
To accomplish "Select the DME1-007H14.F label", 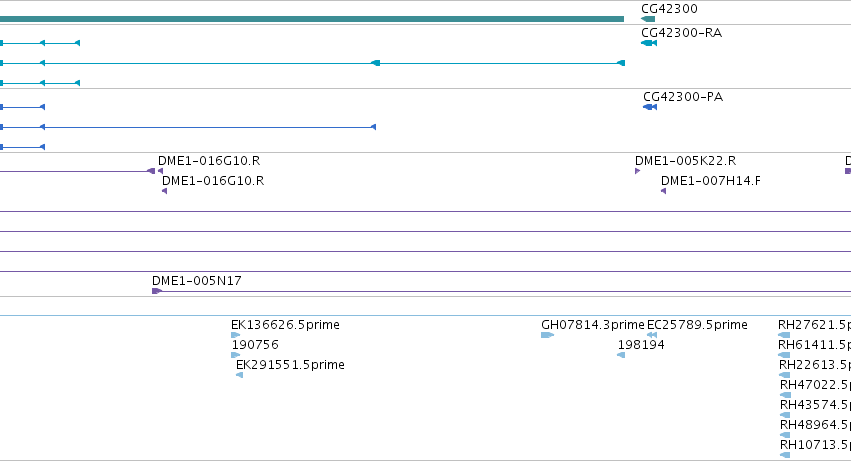I will (x=710, y=181).
